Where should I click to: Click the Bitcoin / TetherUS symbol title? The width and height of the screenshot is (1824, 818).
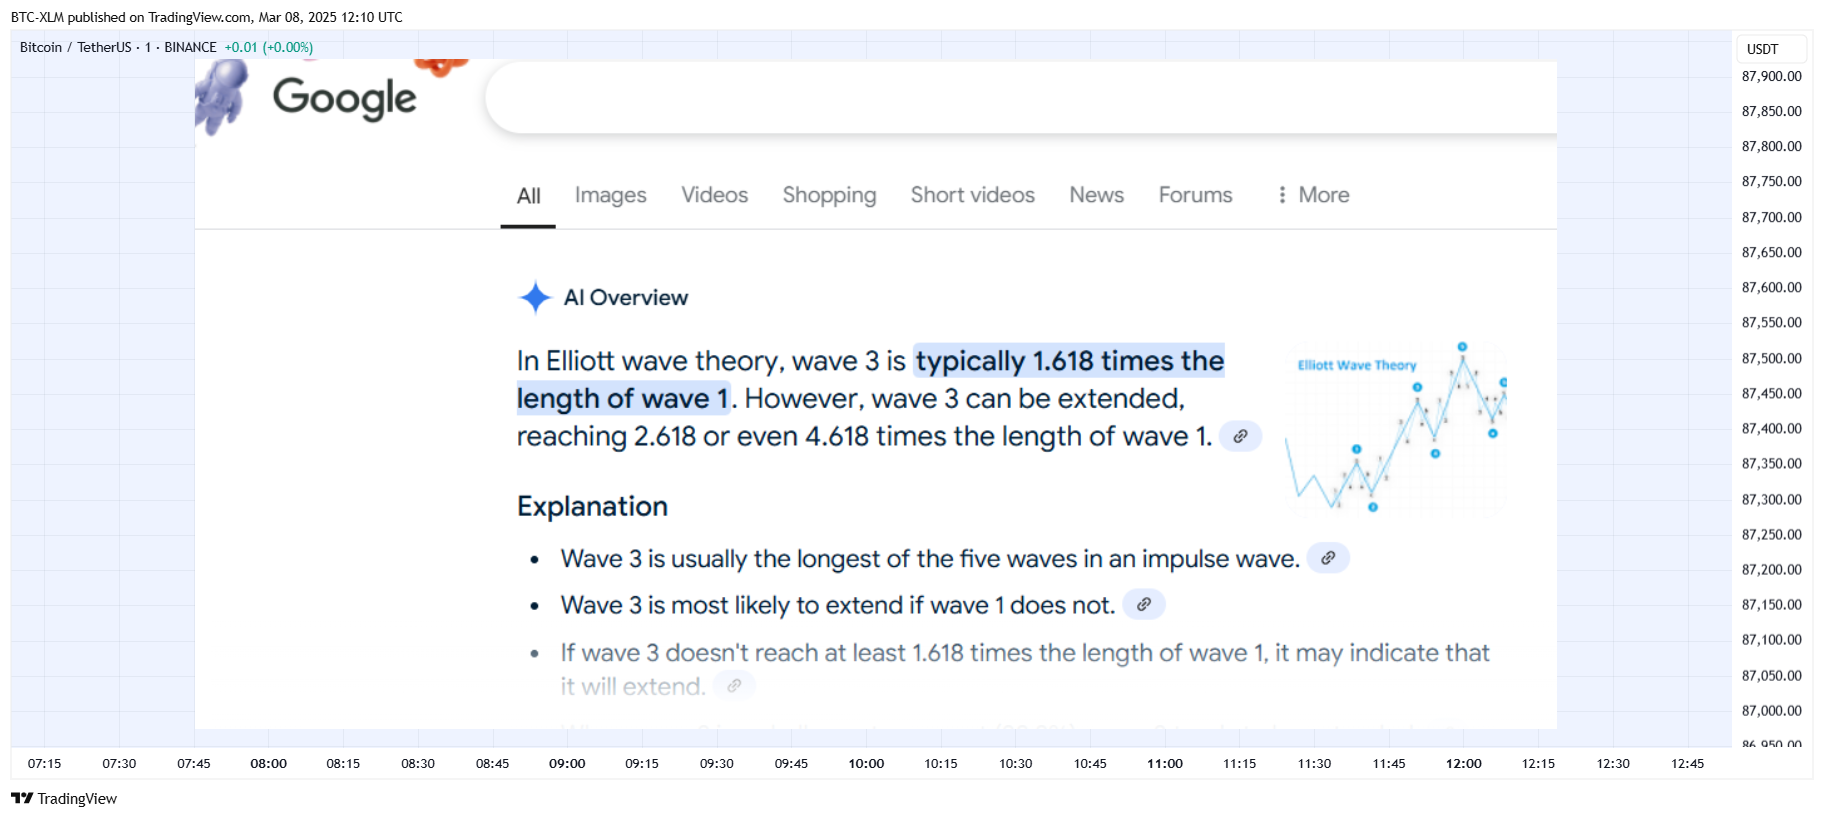[75, 47]
